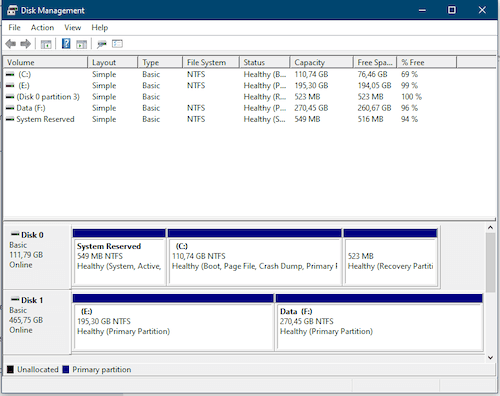Click the Properties/Settings list toolbar icon
Screen dimensions: 500x396
117,44
